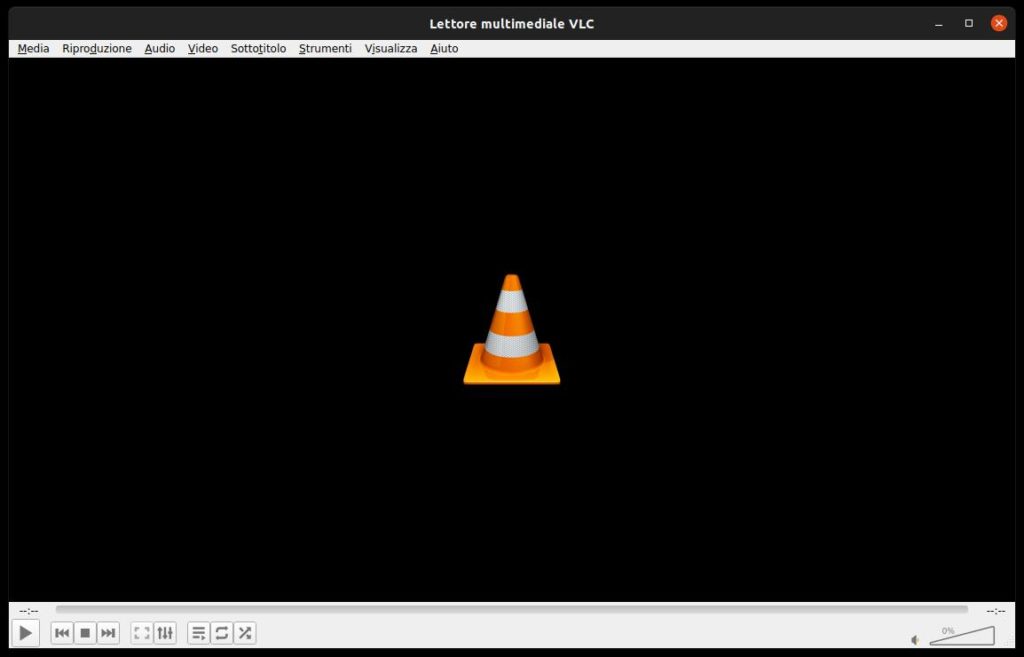The height and width of the screenshot is (657, 1024).
Task: Open the Sottotitolo menu
Action: [258, 48]
